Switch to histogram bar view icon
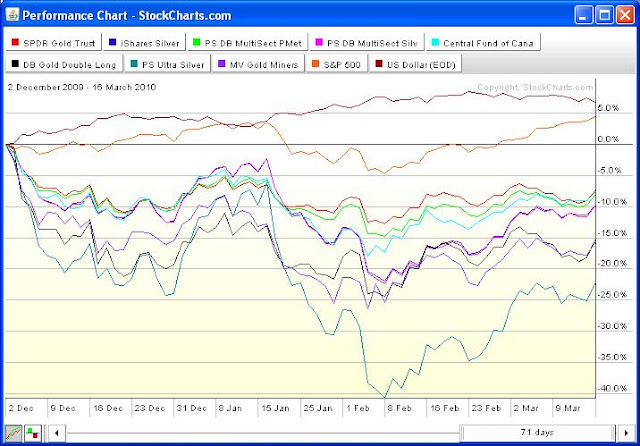 tap(33, 433)
